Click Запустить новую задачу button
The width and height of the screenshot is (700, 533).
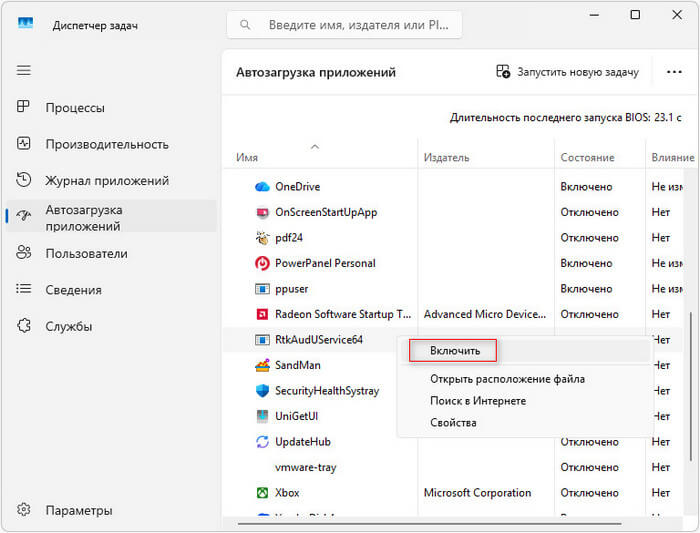(x=567, y=72)
